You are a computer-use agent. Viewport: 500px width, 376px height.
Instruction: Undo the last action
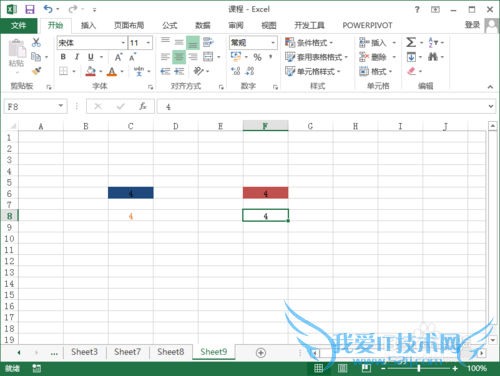[48, 9]
